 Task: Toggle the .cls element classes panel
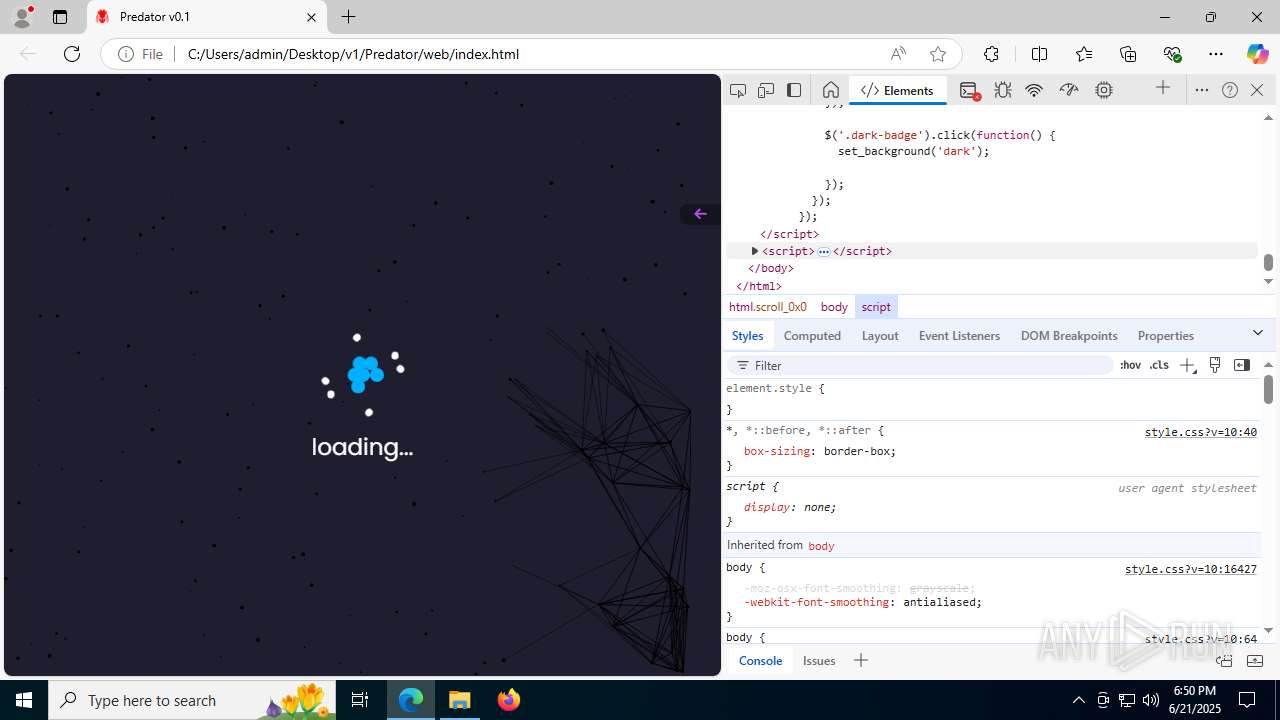coord(1159,365)
